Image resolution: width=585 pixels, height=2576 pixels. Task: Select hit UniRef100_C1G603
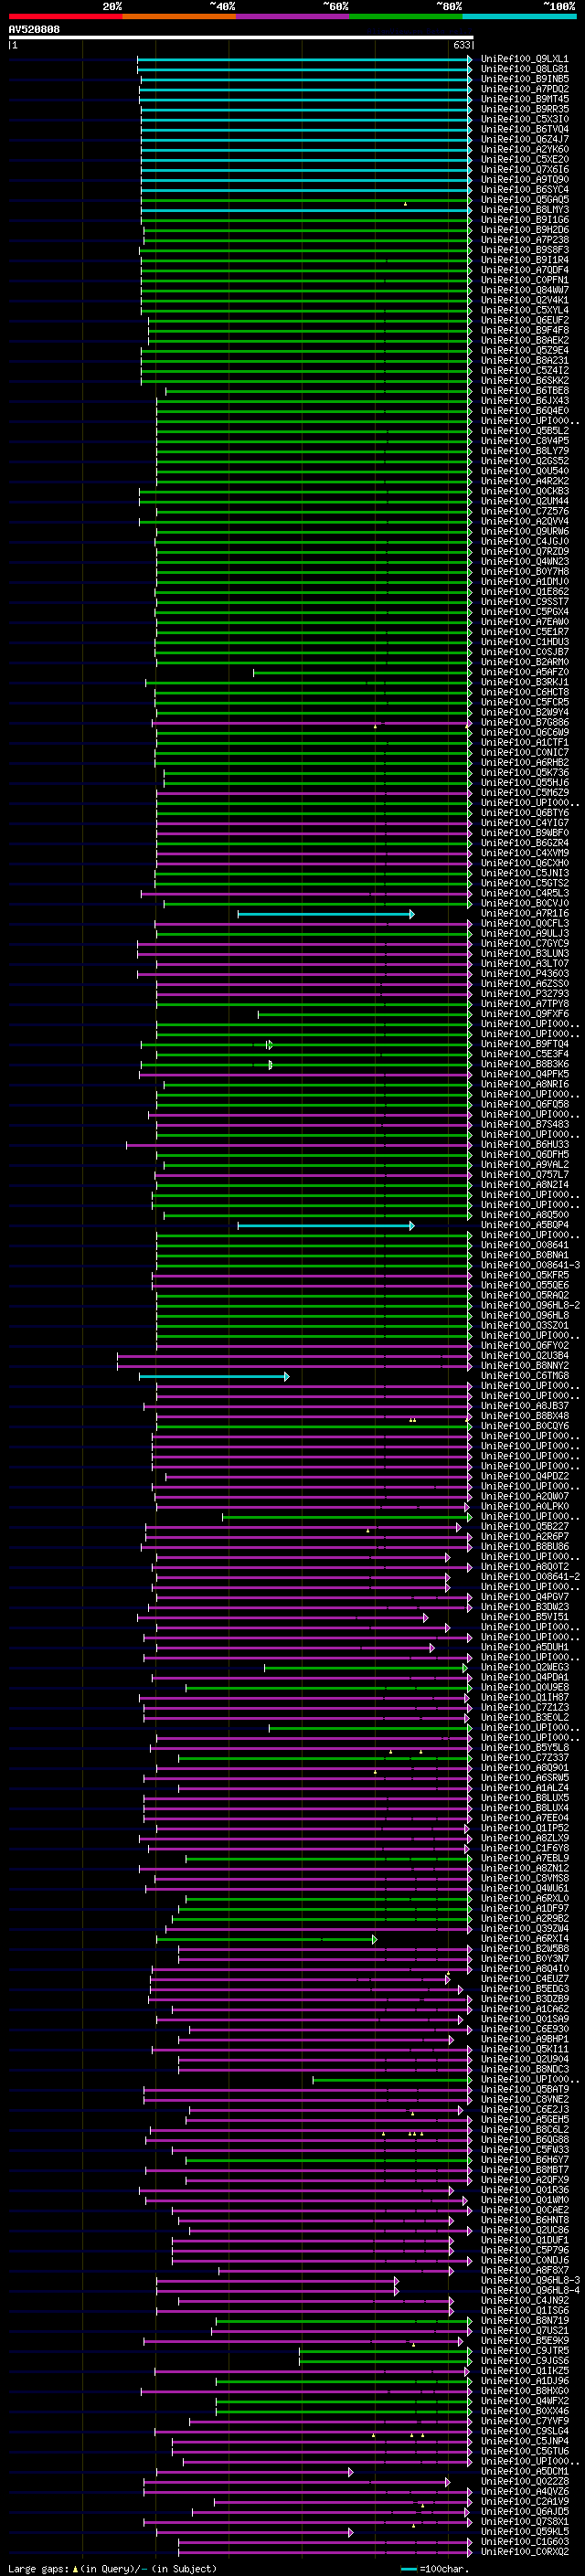525,2540
